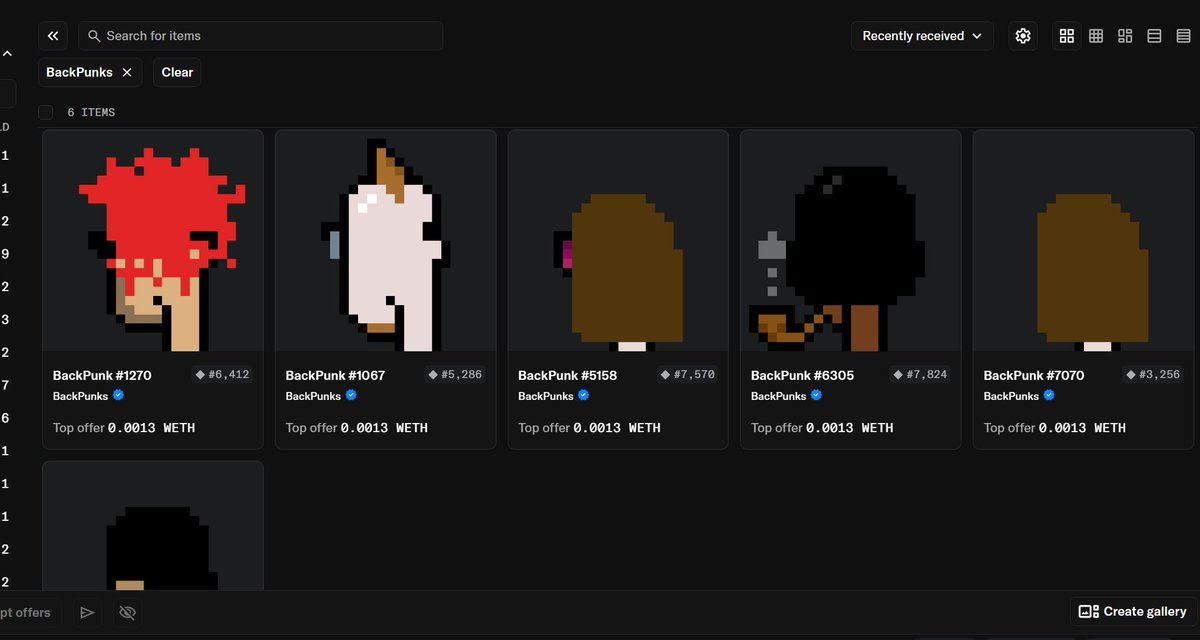Click the verified badge on BackPunk #1067
The image size is (1200, 640).
351,395
